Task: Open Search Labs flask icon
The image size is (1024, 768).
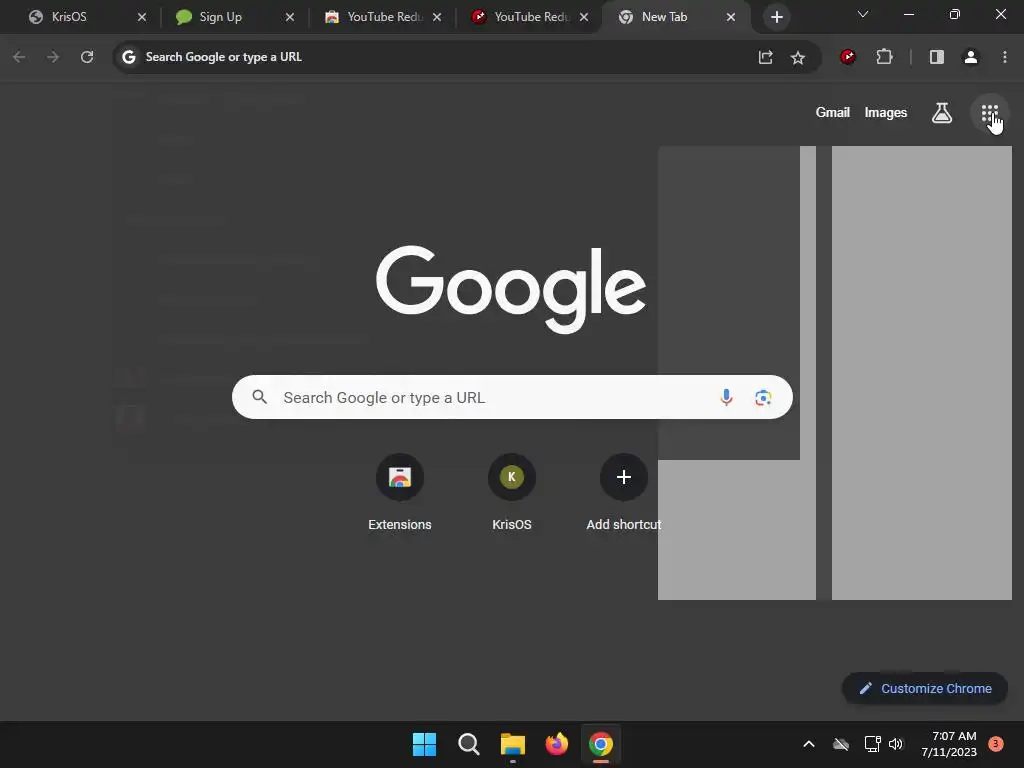Action: tap(942, 113)
